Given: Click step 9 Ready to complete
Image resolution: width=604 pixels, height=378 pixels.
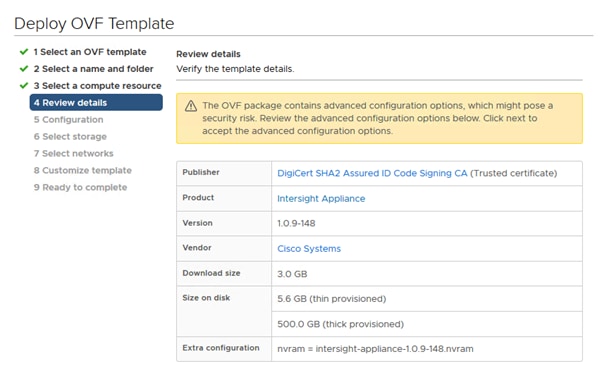Looking at the screenshot, I should pos(80,187).
